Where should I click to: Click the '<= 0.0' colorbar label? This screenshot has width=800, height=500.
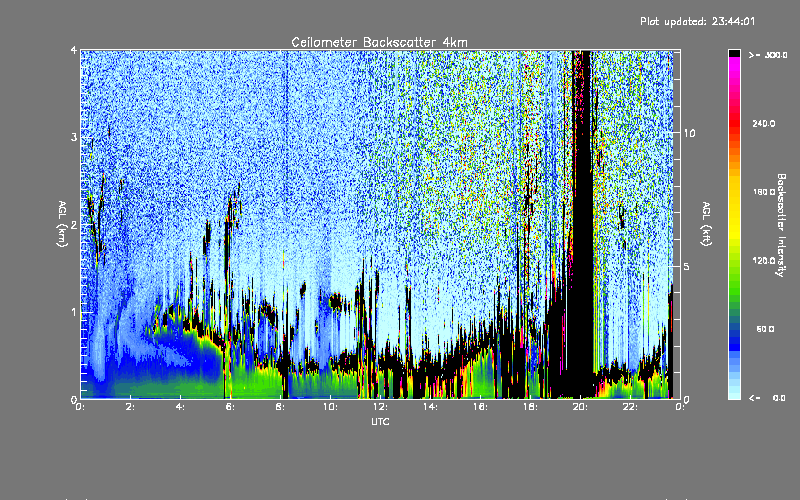click(767, 398)
